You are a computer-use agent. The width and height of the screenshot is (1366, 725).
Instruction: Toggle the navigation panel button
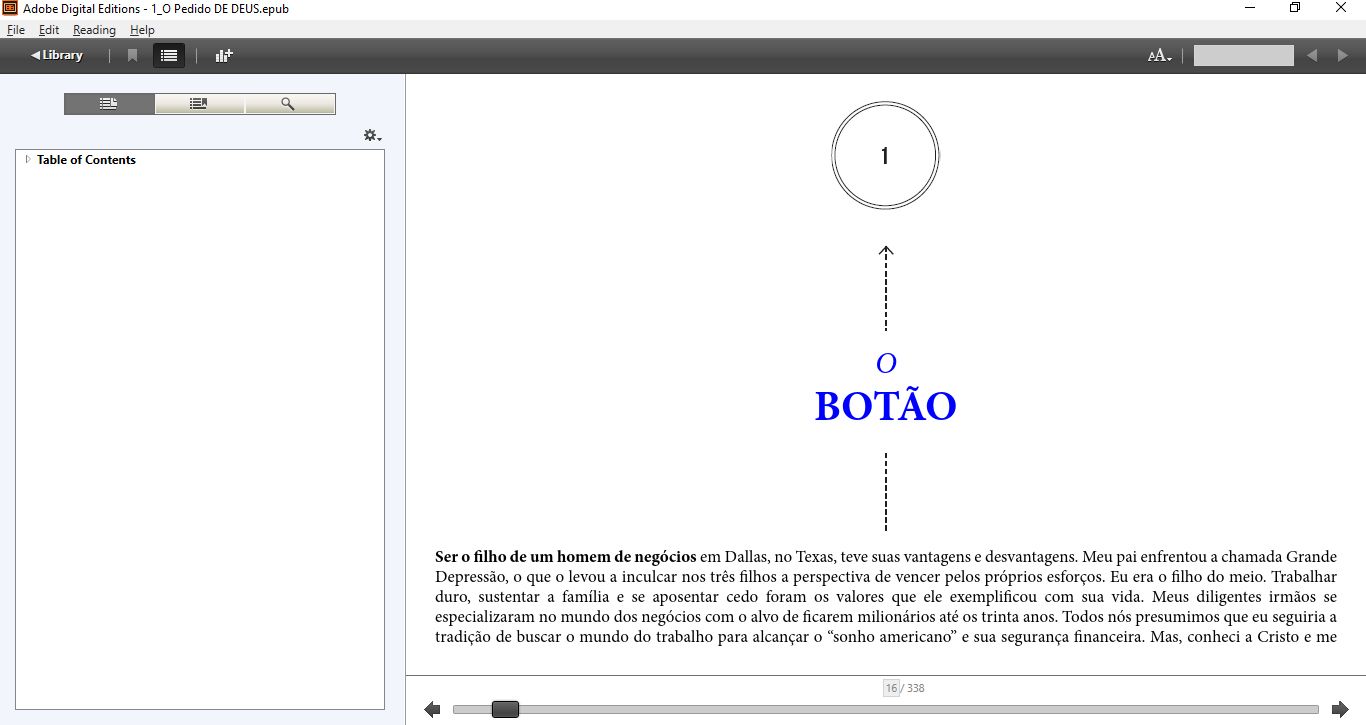coord(169,56)
